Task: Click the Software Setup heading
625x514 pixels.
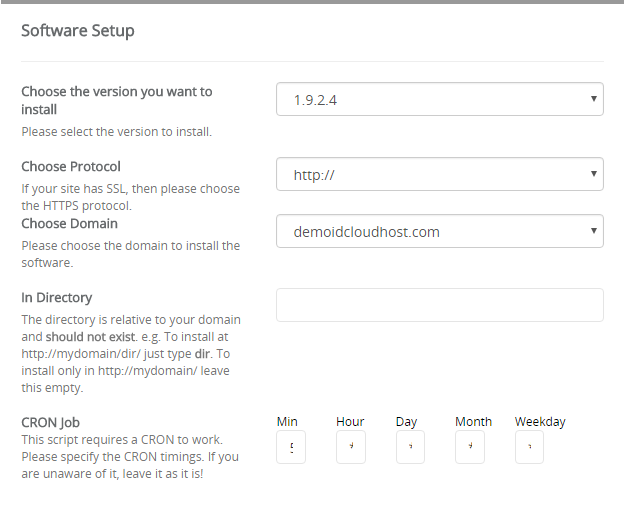Action: pyautogui.click(x=78, y=30)
